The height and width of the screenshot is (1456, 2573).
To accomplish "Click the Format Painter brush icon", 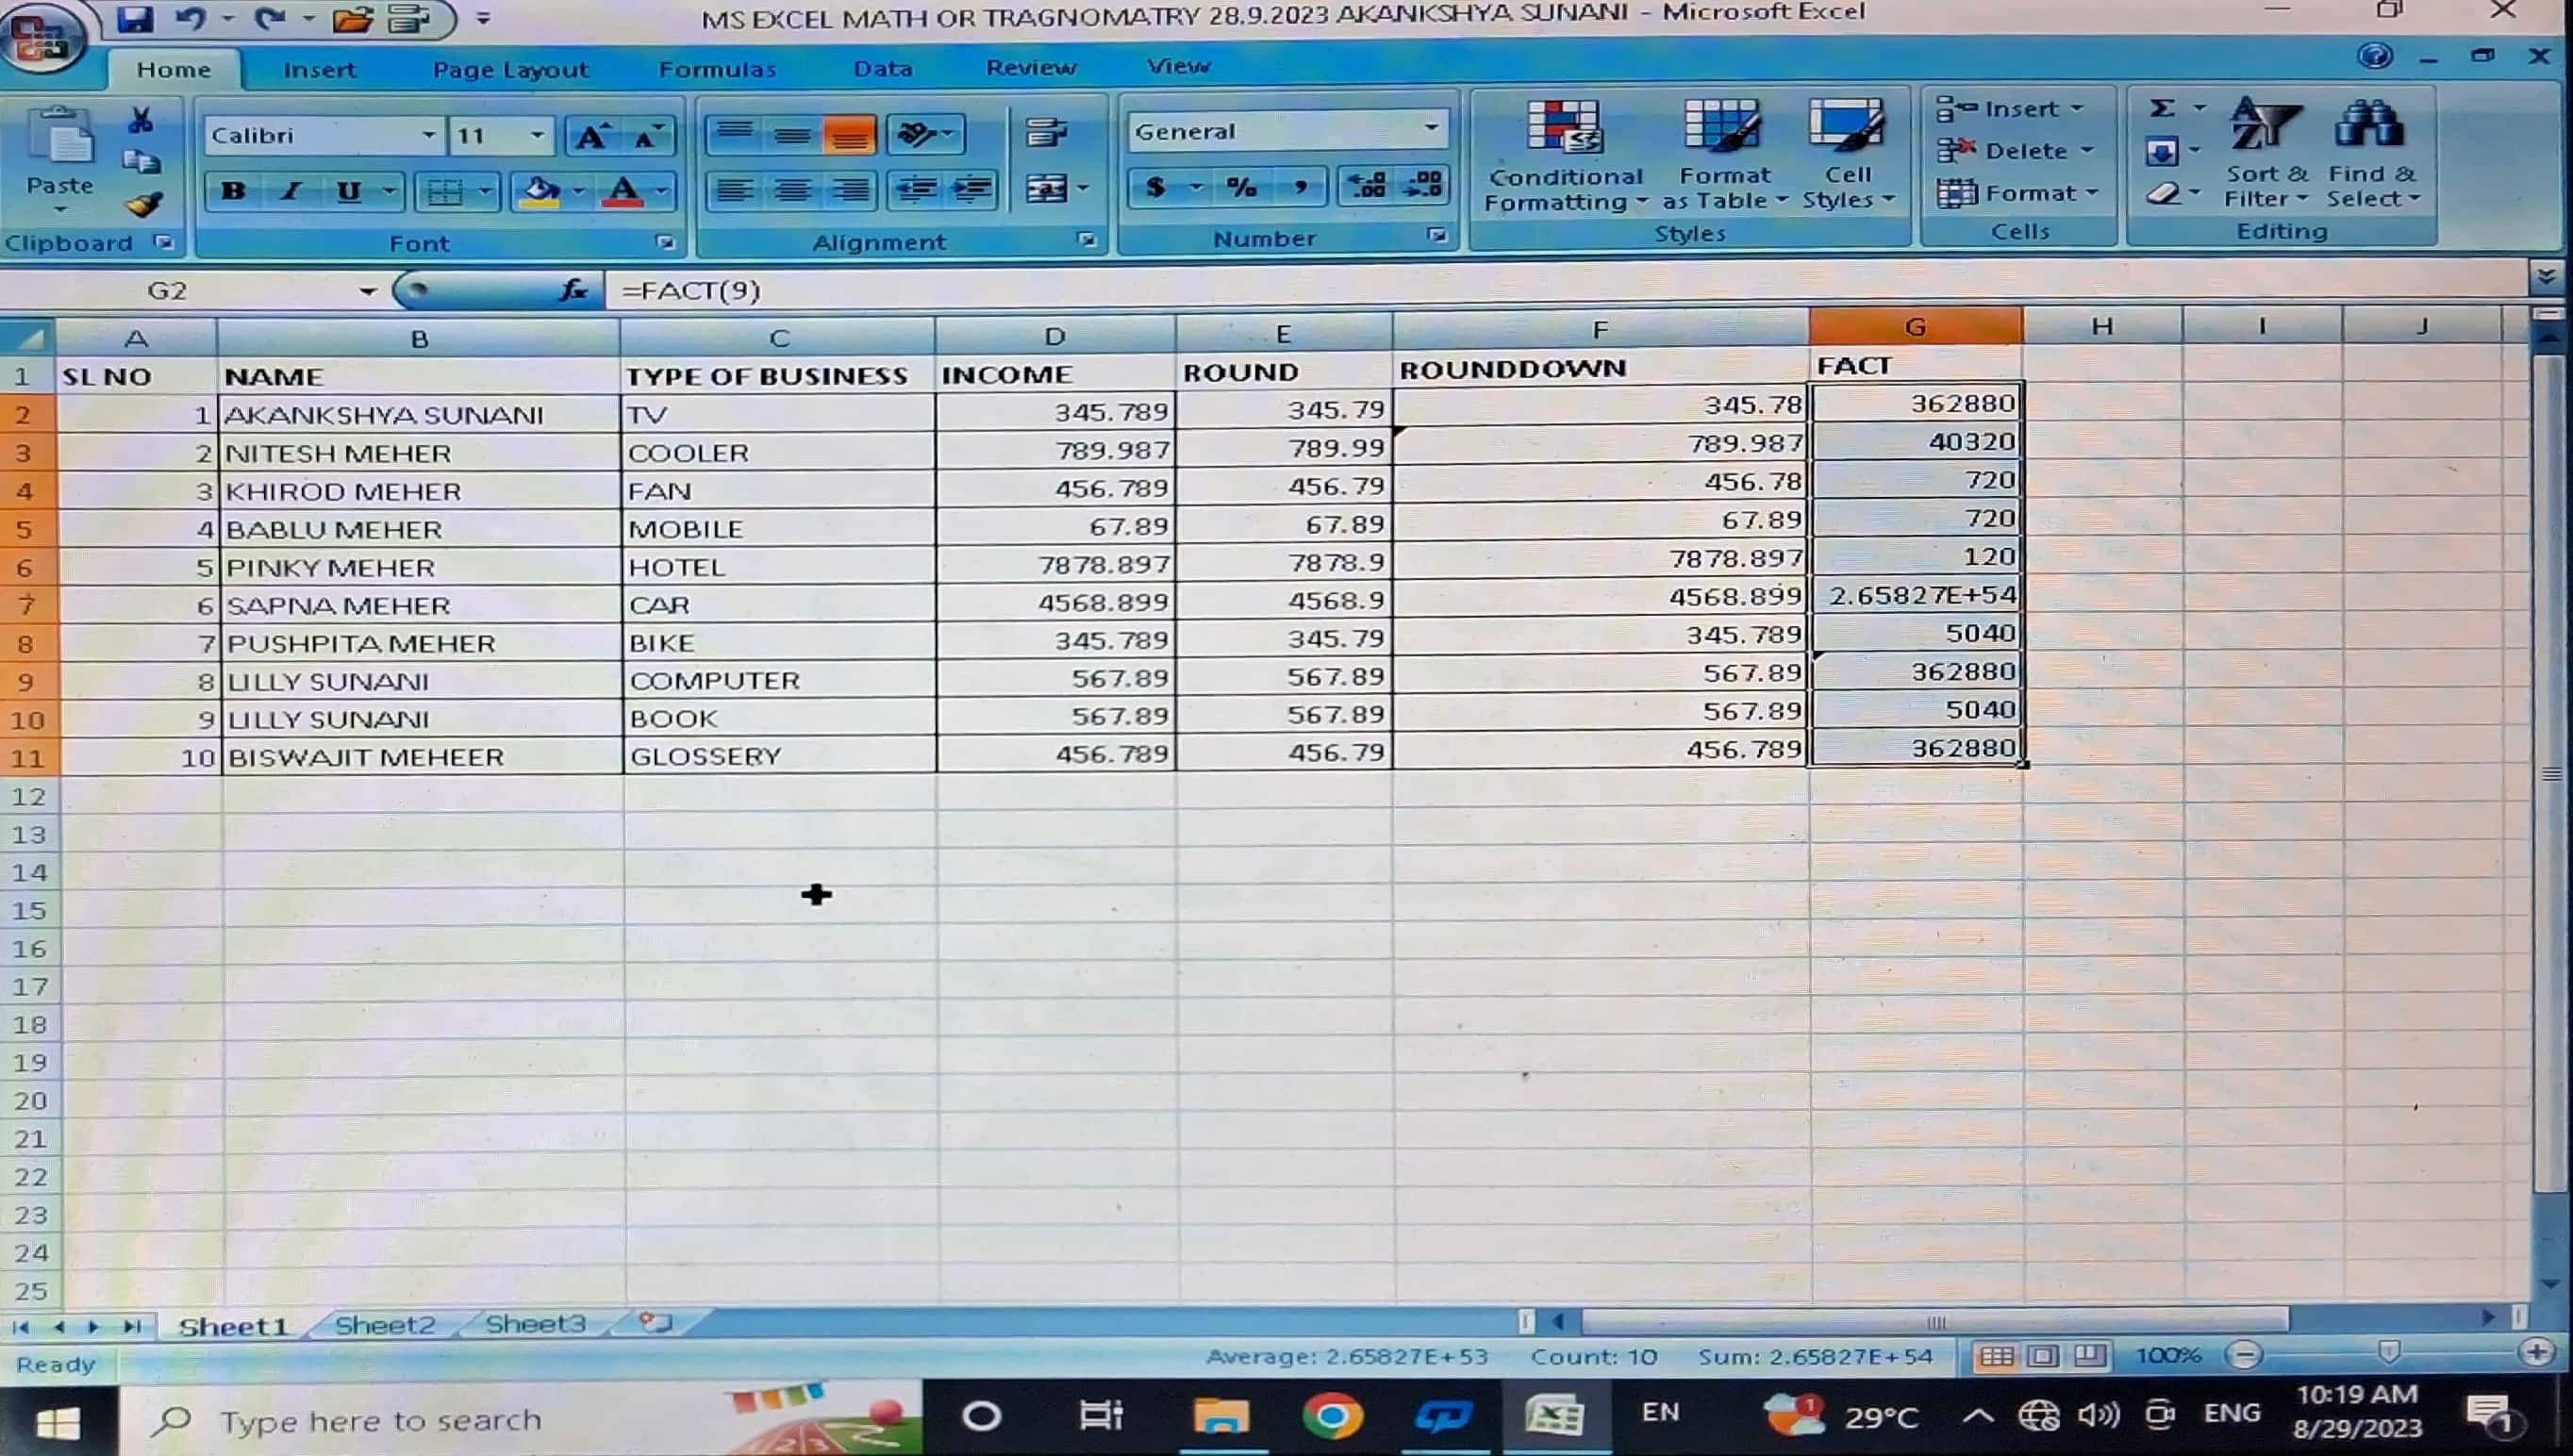I will point(144,205).
